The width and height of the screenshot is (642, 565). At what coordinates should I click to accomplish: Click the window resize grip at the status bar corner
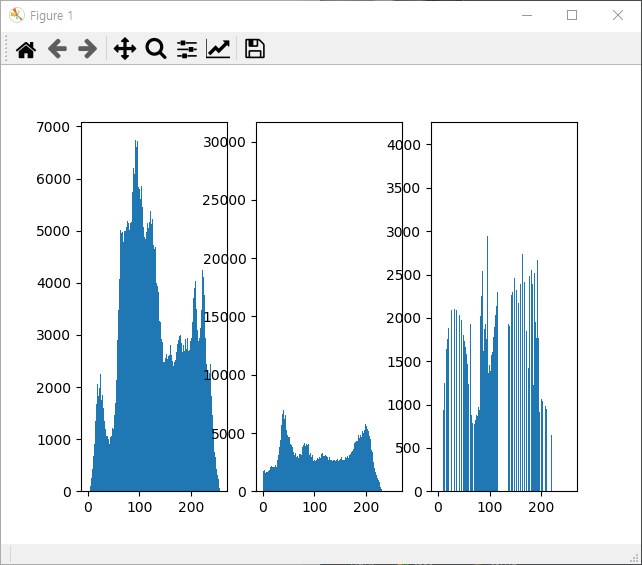[636, 558]
